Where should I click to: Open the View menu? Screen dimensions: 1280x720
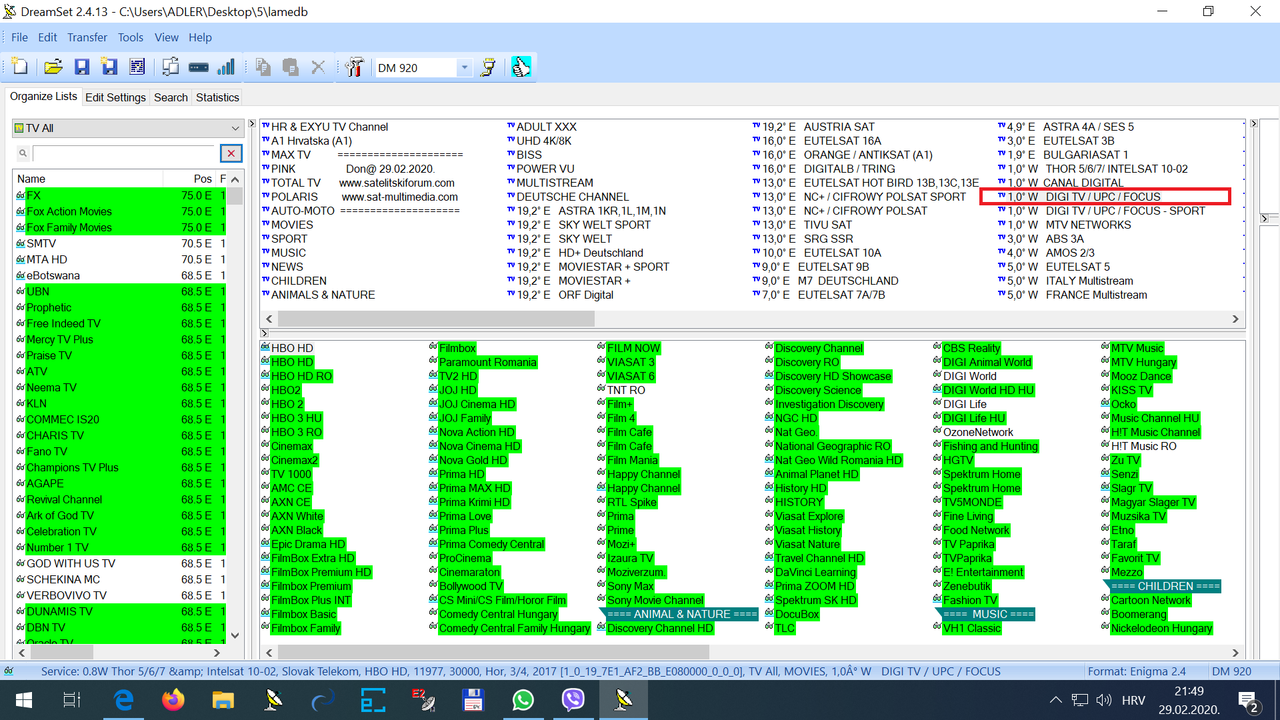[x=167, y=37]
